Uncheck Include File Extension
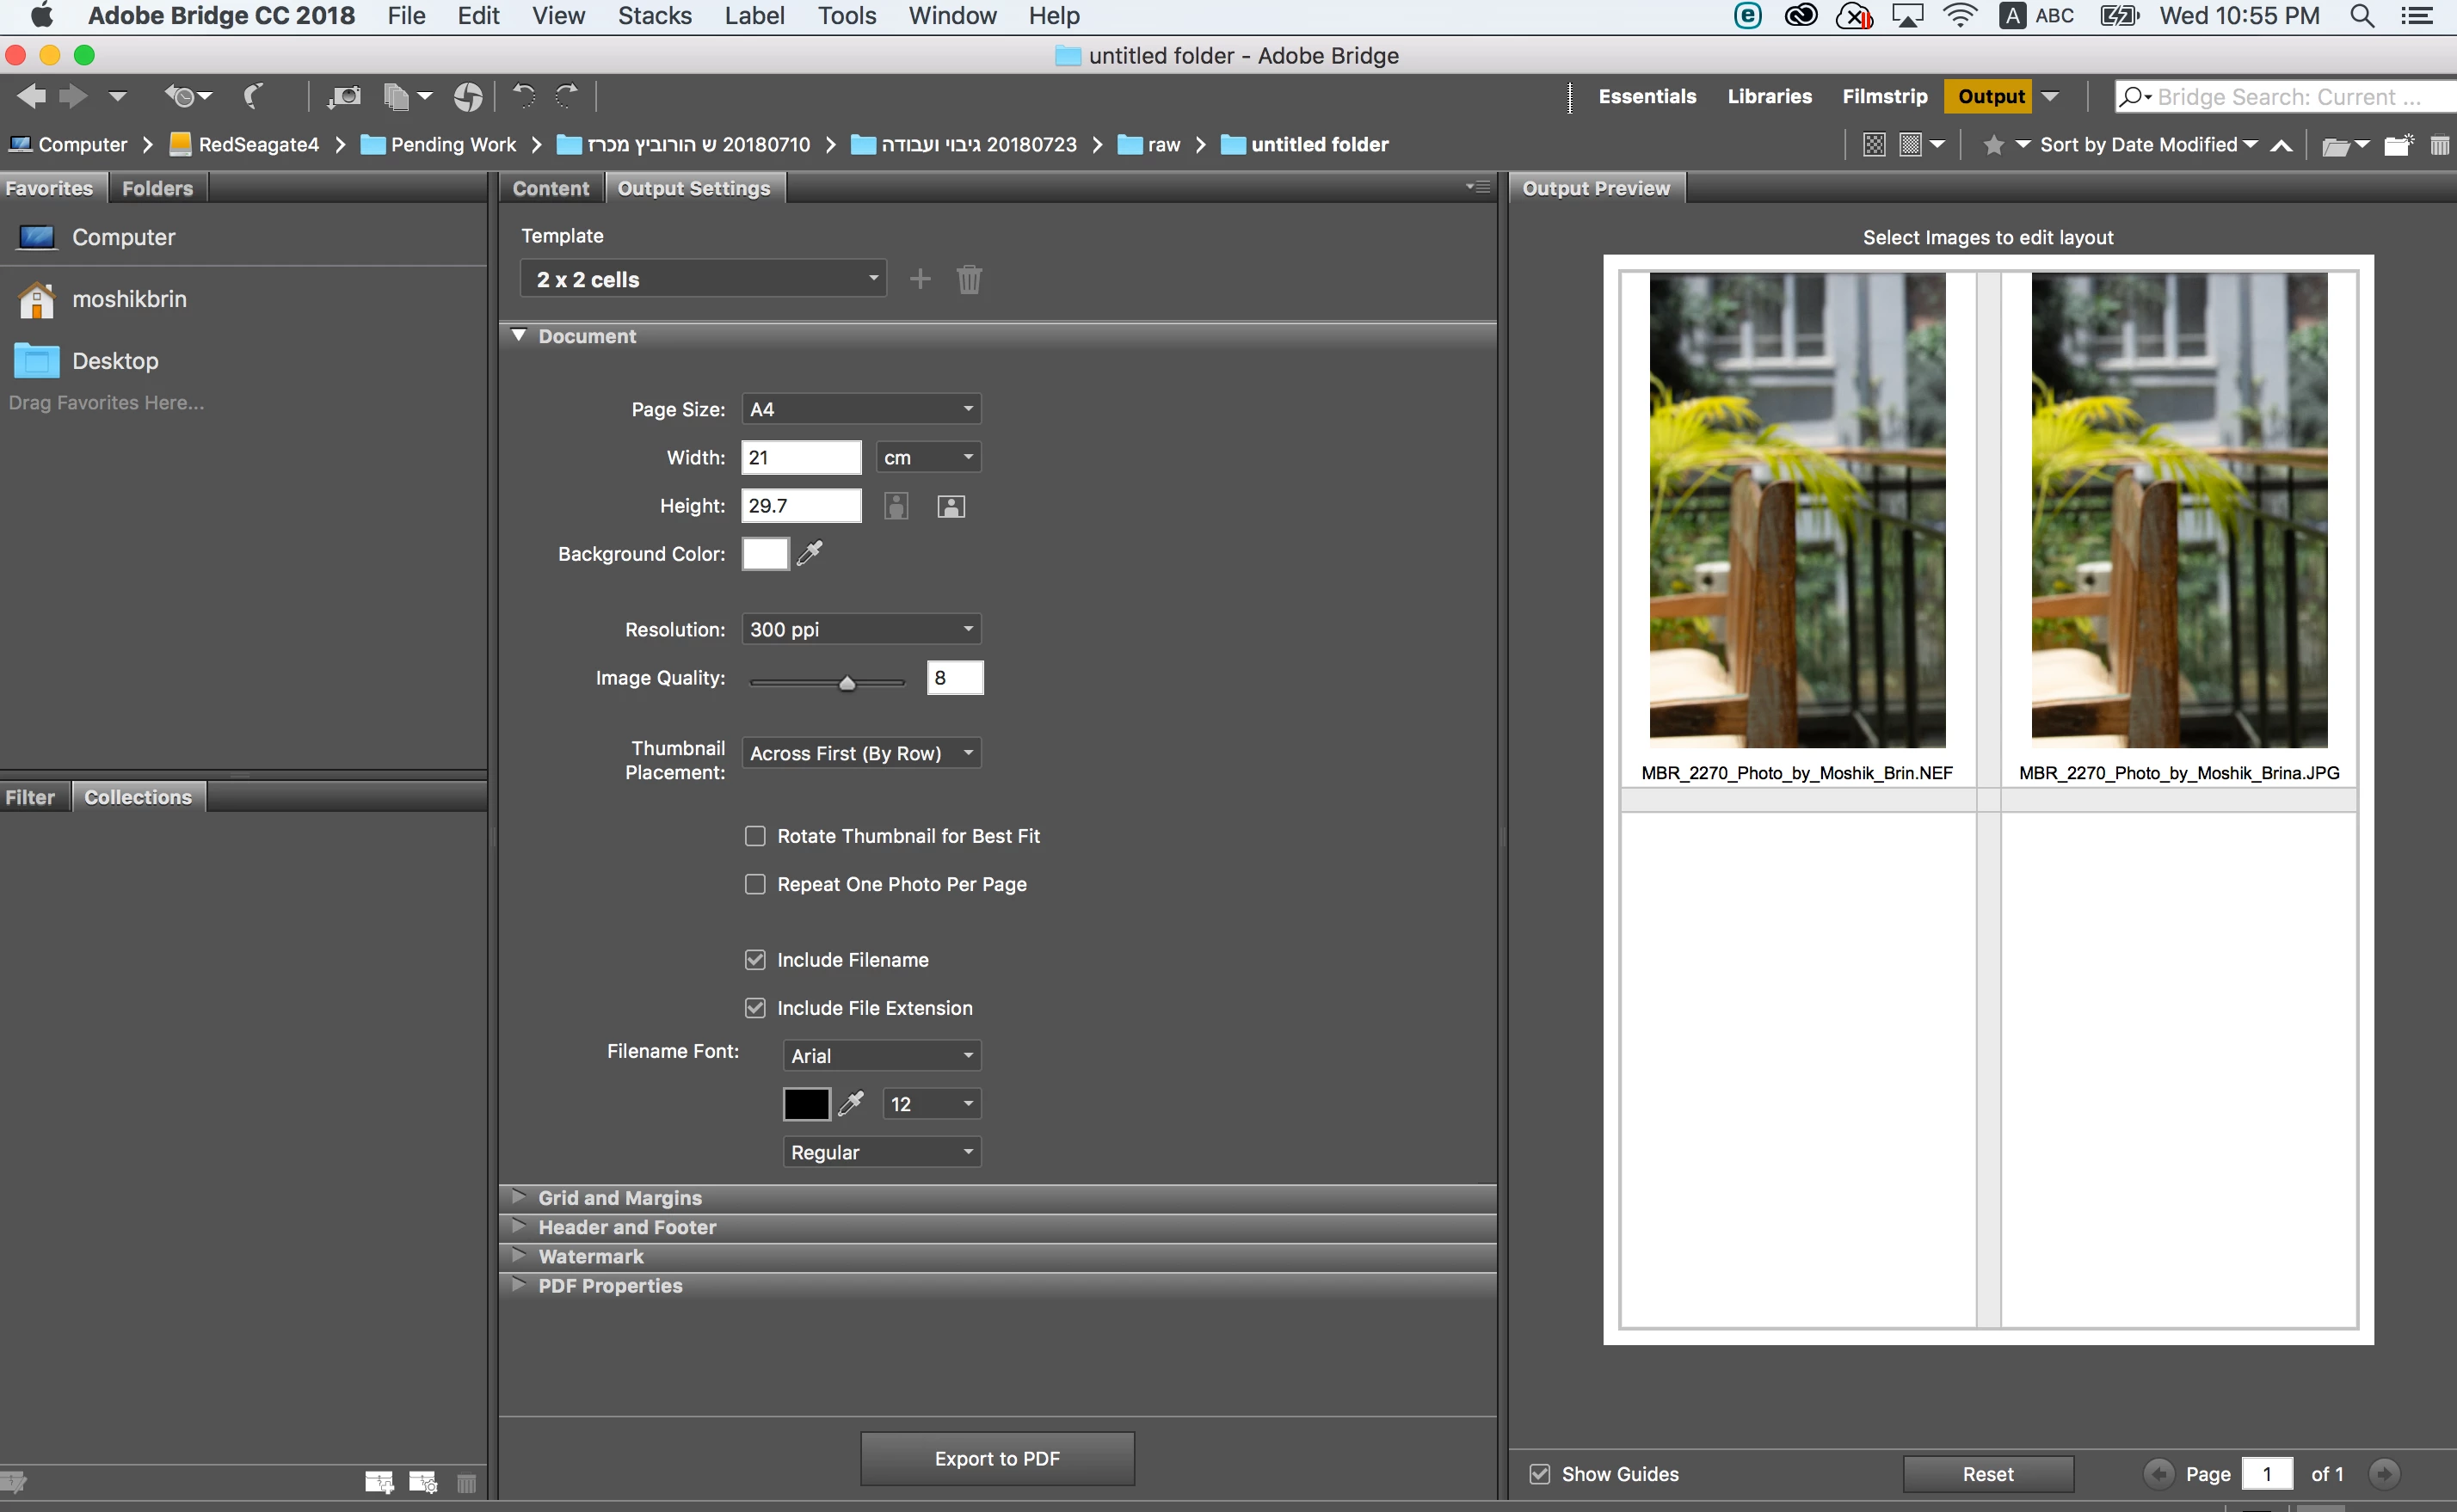This screenshot has height=1512, width=2457. point(755,1008)
